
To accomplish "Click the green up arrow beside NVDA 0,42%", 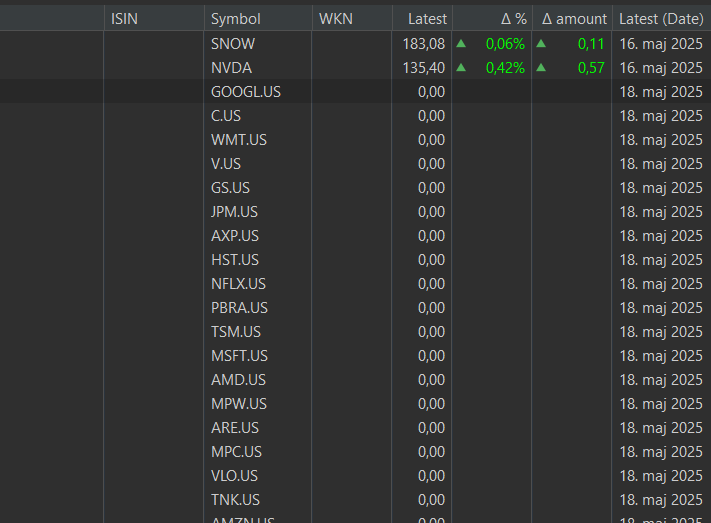I will pos(461,67).
